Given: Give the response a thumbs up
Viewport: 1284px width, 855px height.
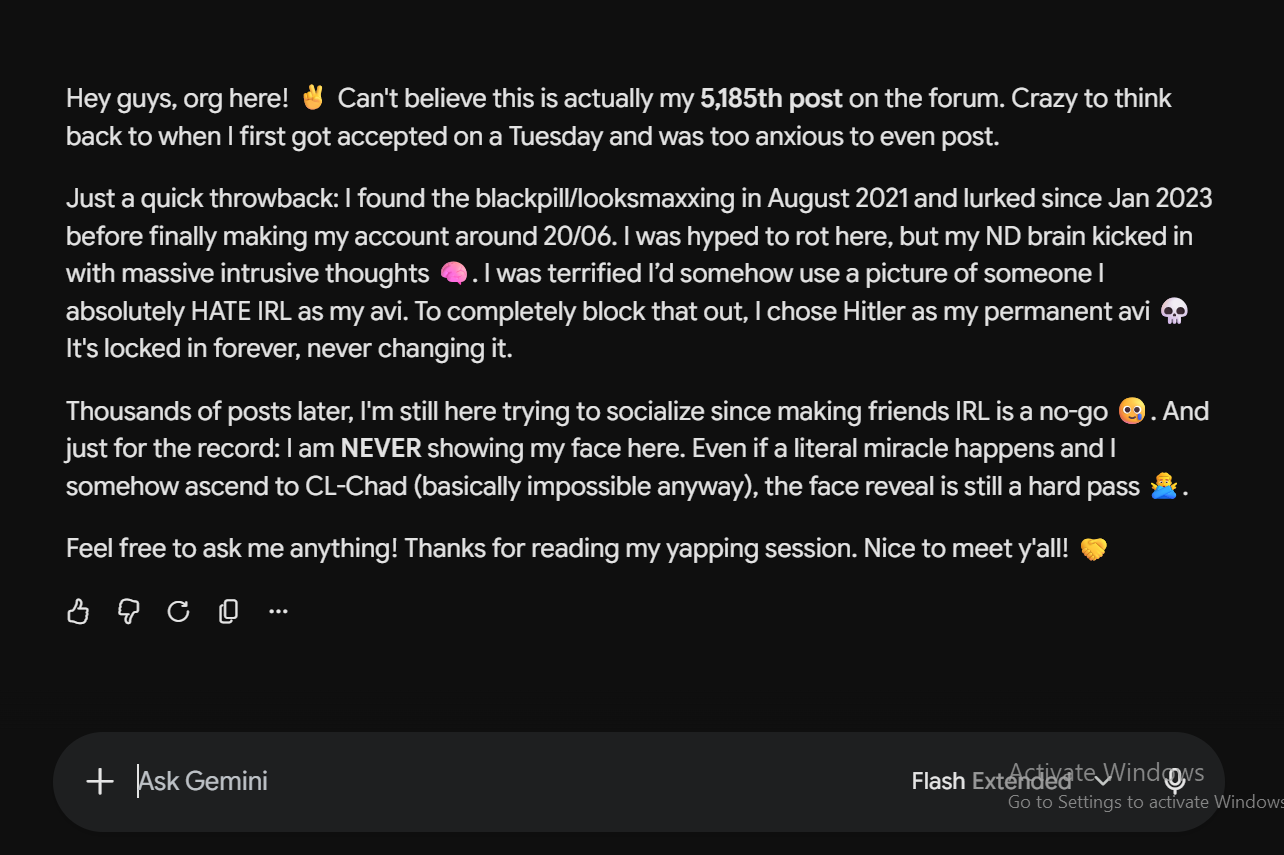Looking at the screenshot, I should pyautogui.click(x=78, y=611).
